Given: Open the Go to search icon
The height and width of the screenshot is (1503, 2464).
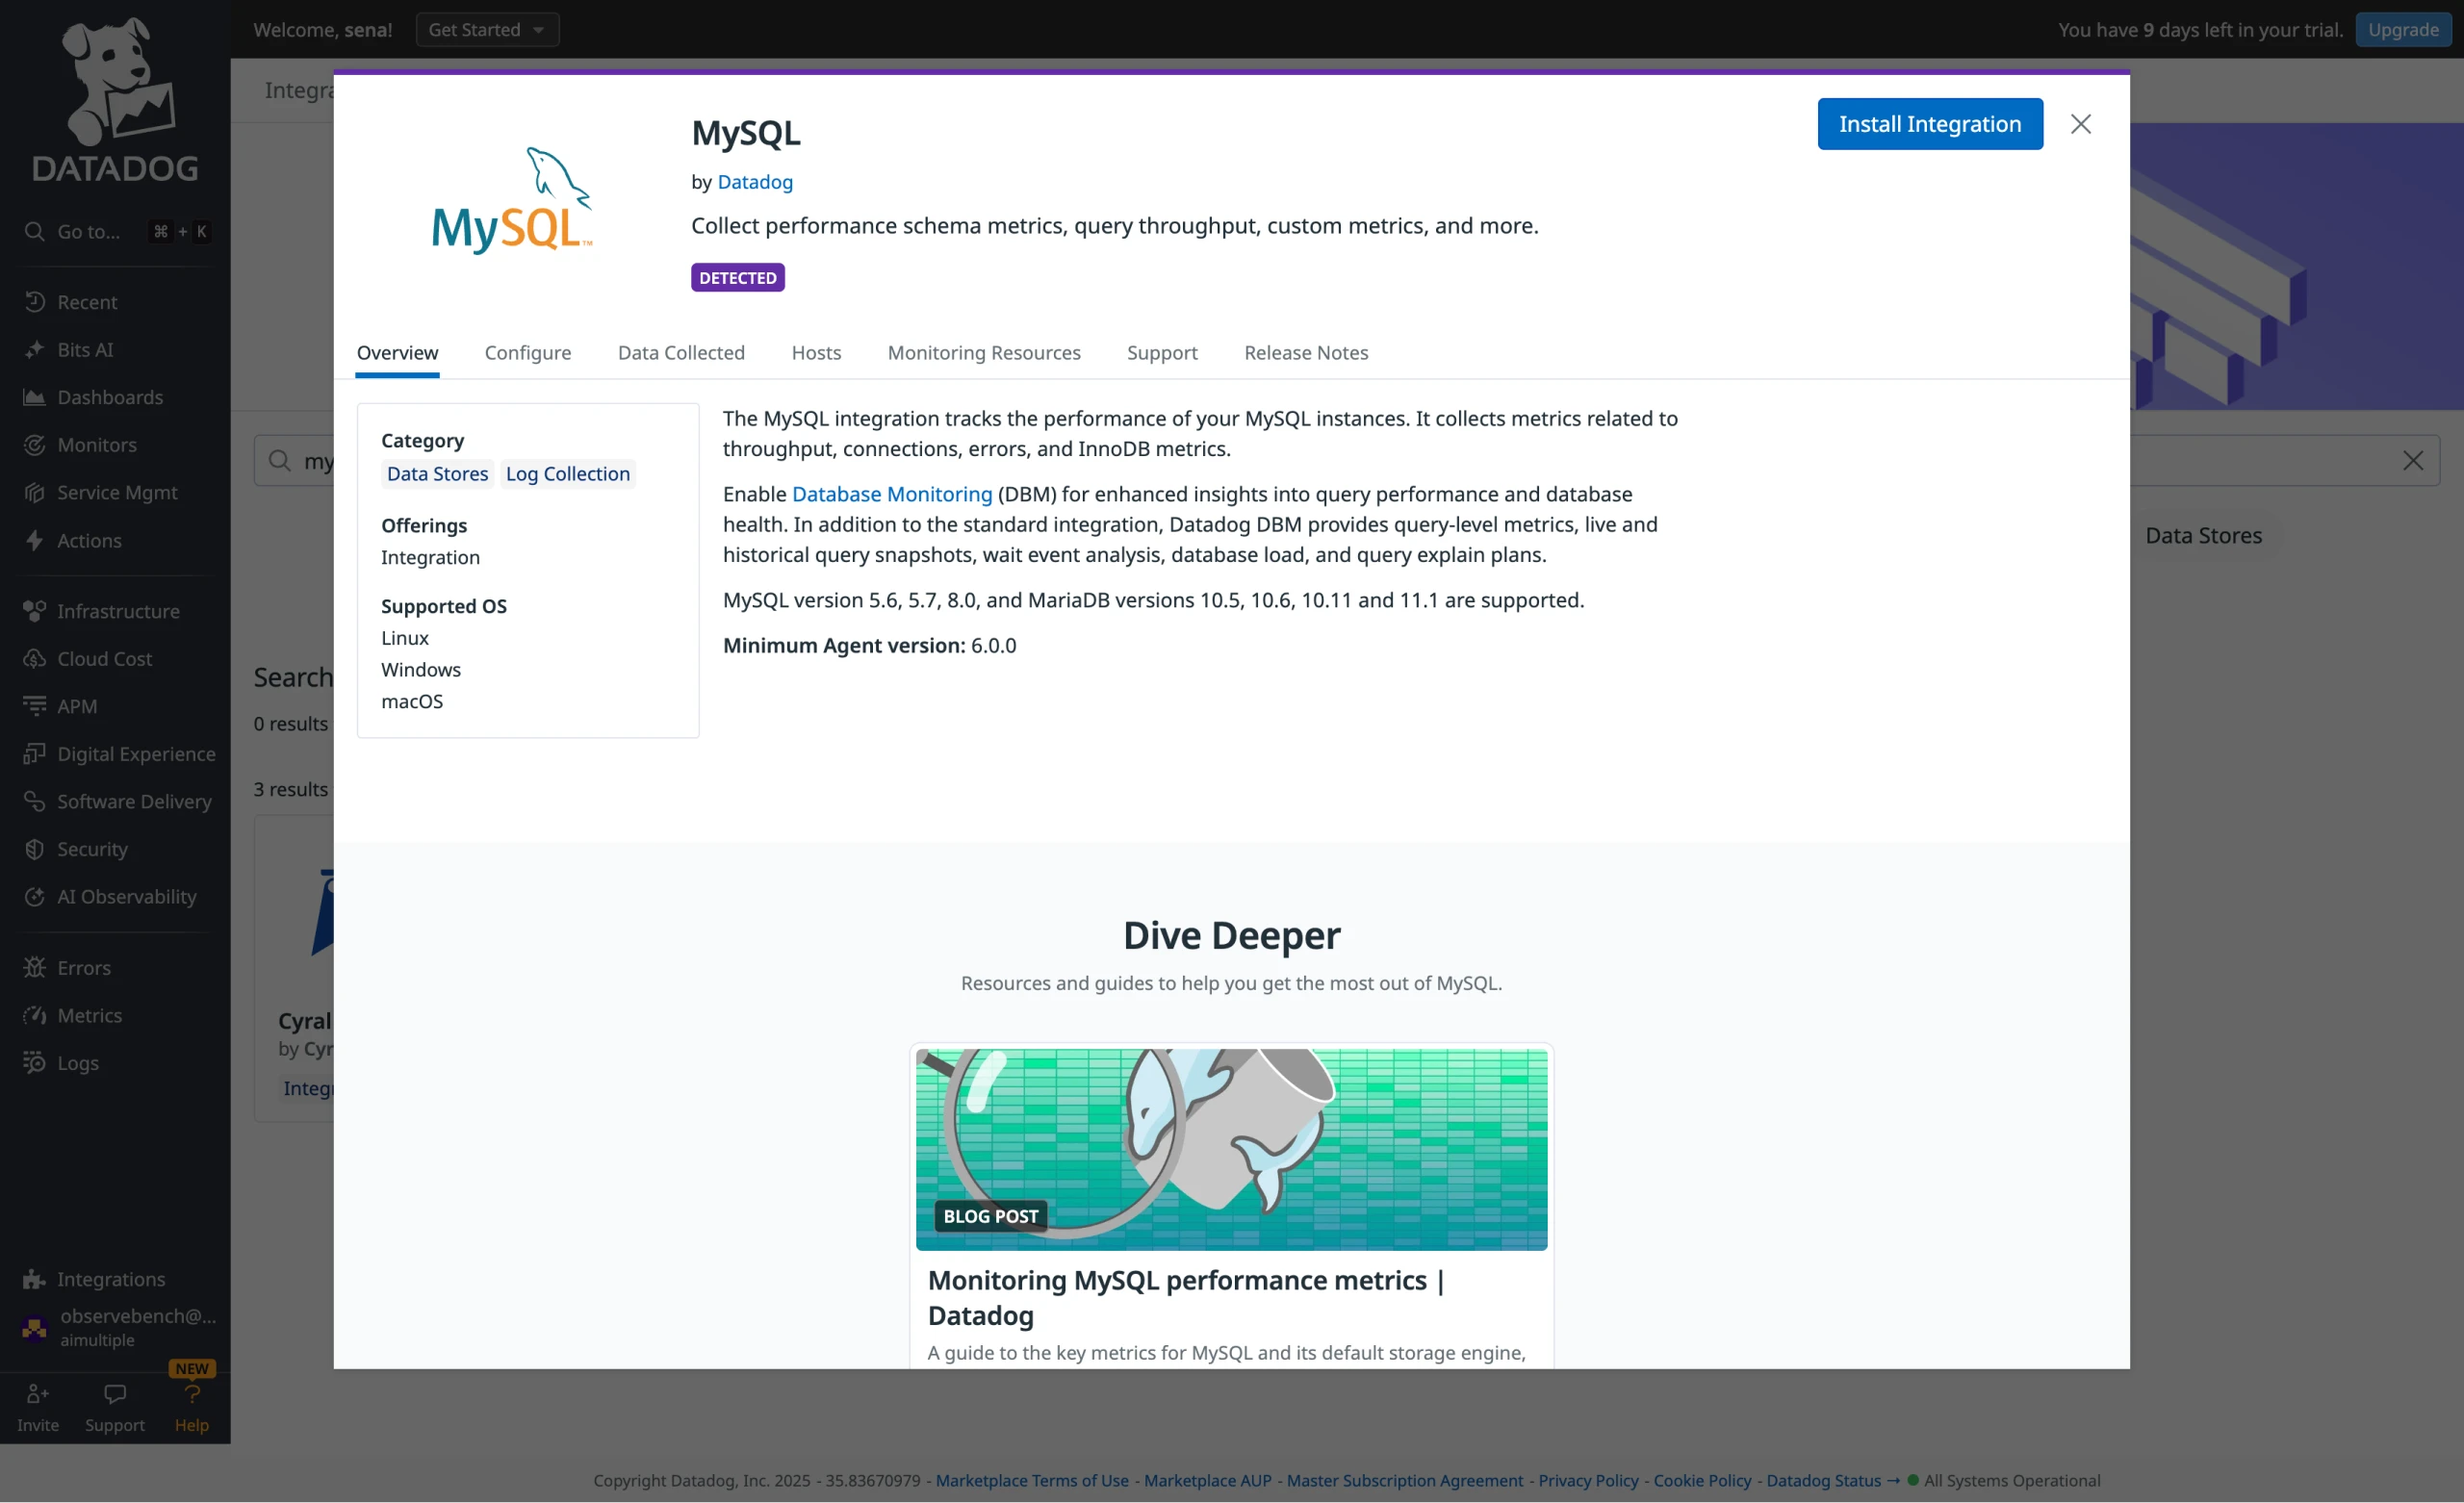Looking at the screenshot, I should (34, 231).
